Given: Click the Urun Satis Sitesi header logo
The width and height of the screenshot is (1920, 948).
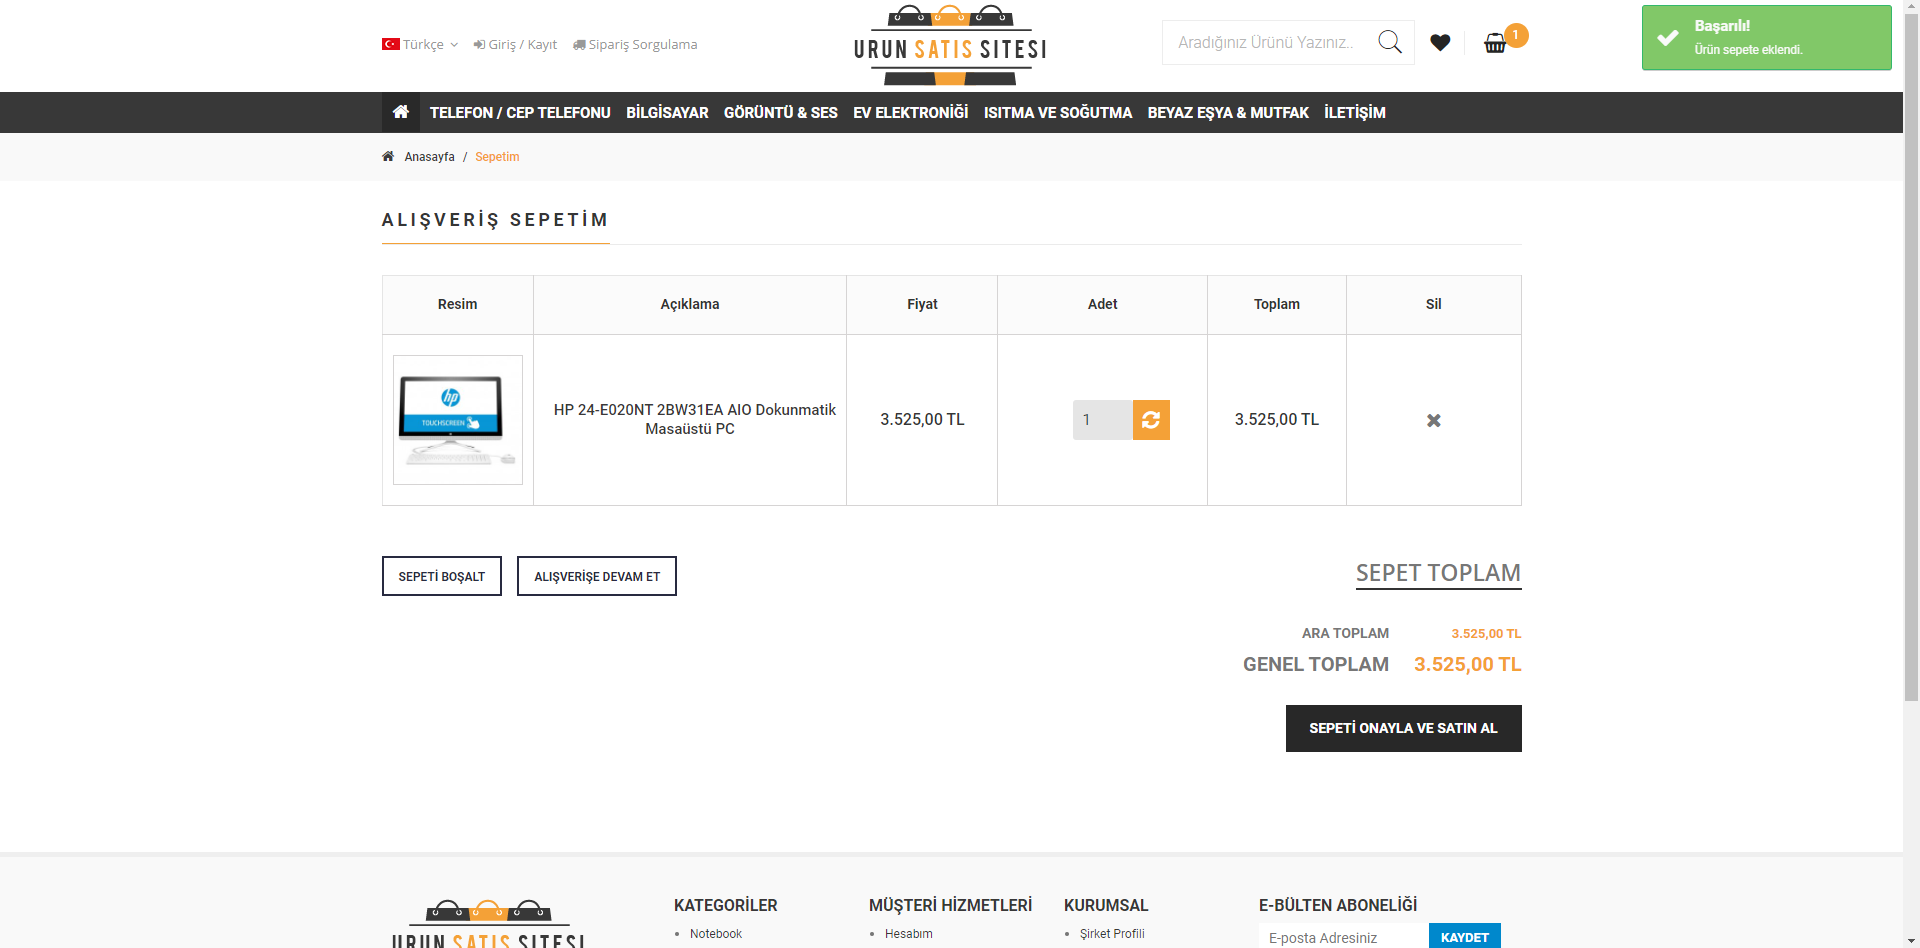Looking at the screenshot, I should pos(950,45).
